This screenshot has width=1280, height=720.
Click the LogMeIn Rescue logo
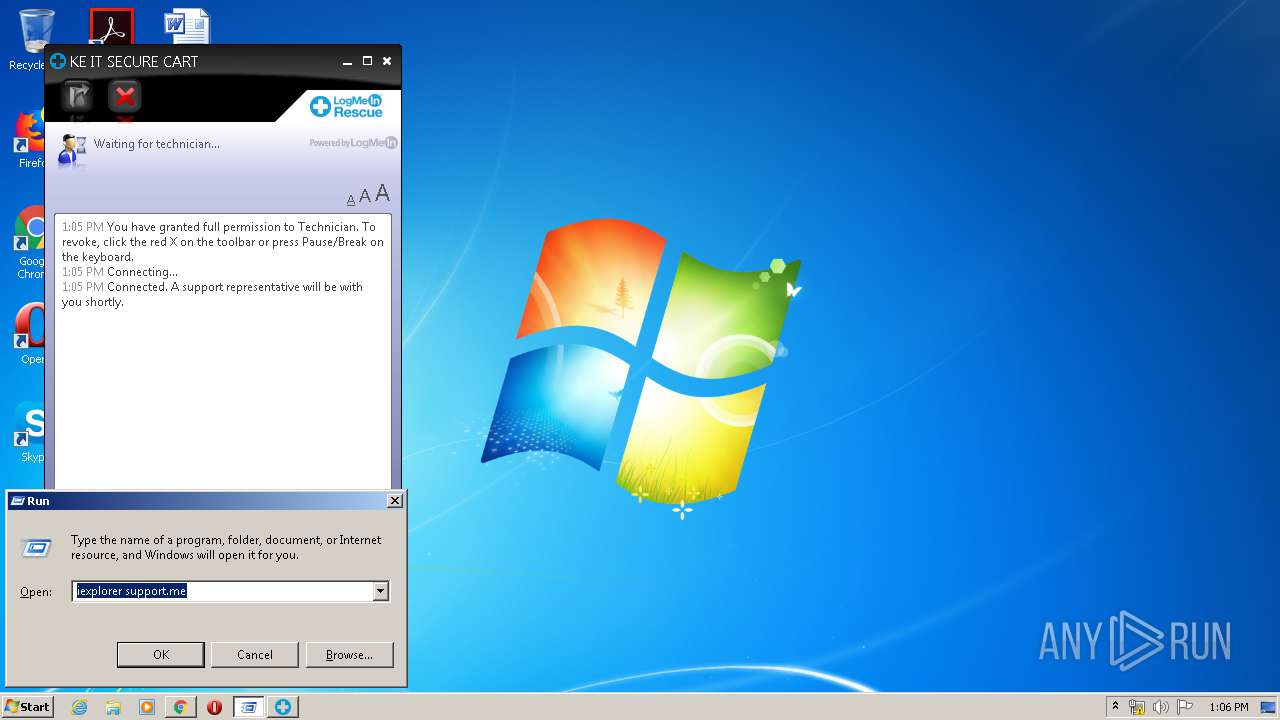pos(346,106)
